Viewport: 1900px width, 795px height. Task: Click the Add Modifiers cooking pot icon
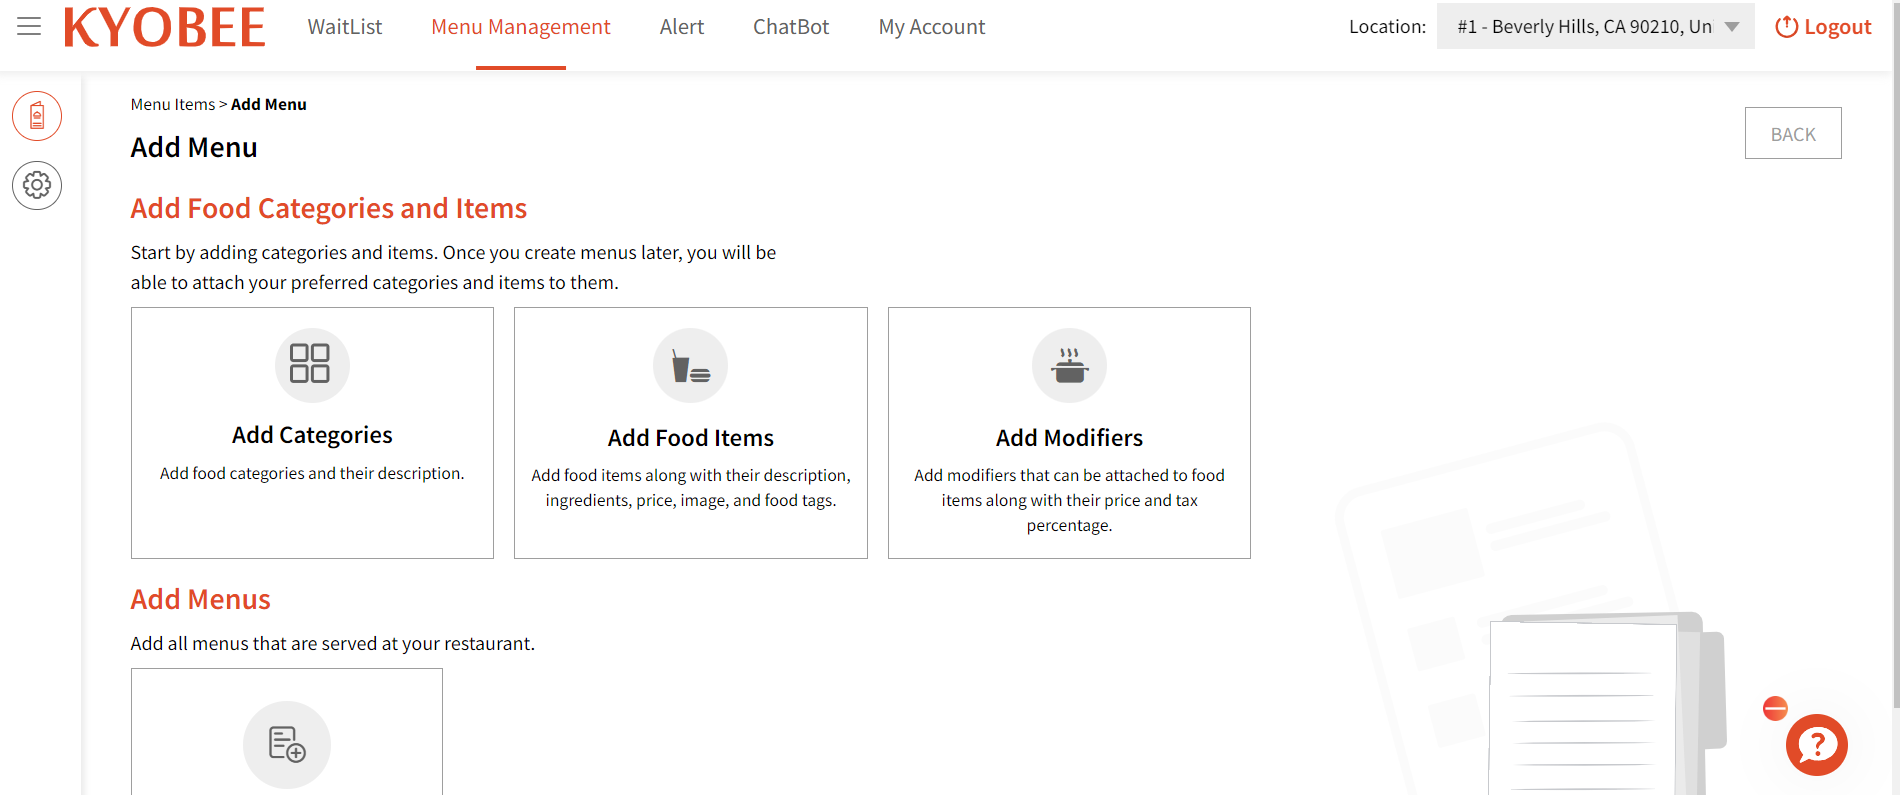pos(1069,366)
